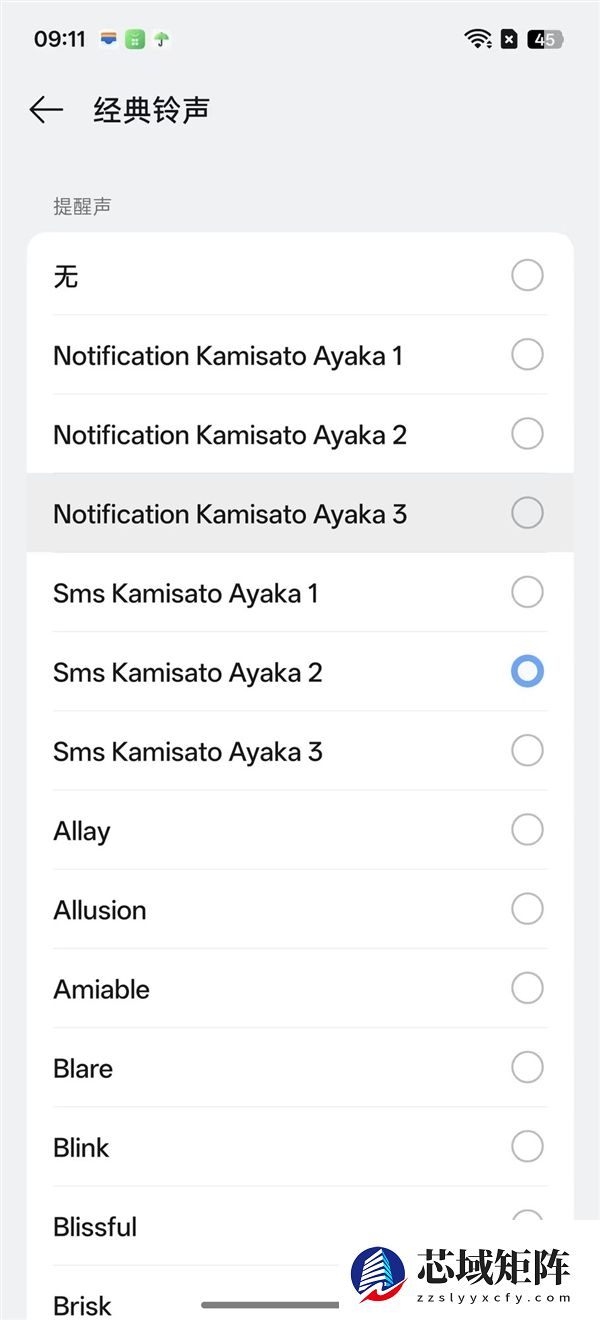Select the Blare sound radio button
Image resolution: width=600 pixels, height=1320 pixels.
pos(527,1067)
